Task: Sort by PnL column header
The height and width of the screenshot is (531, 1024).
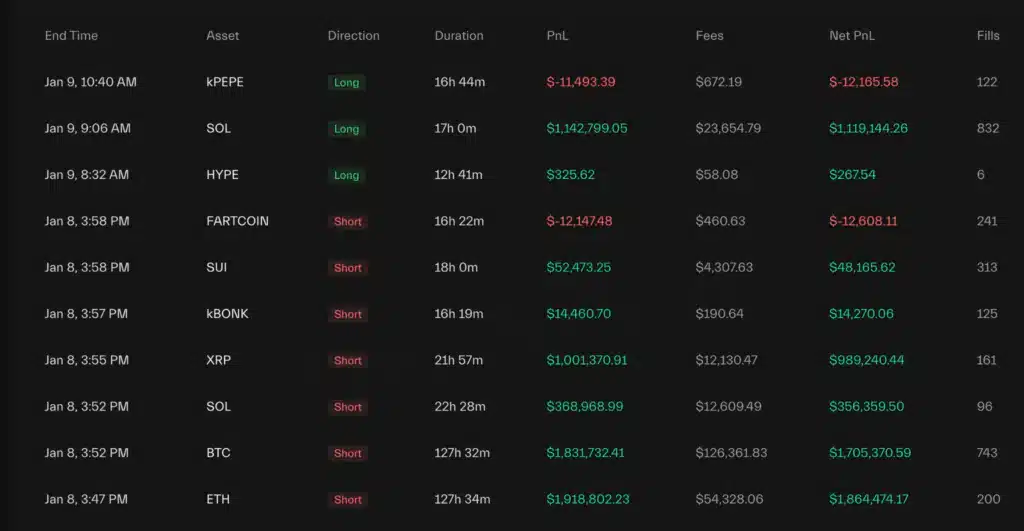Action: pos(558,36)
